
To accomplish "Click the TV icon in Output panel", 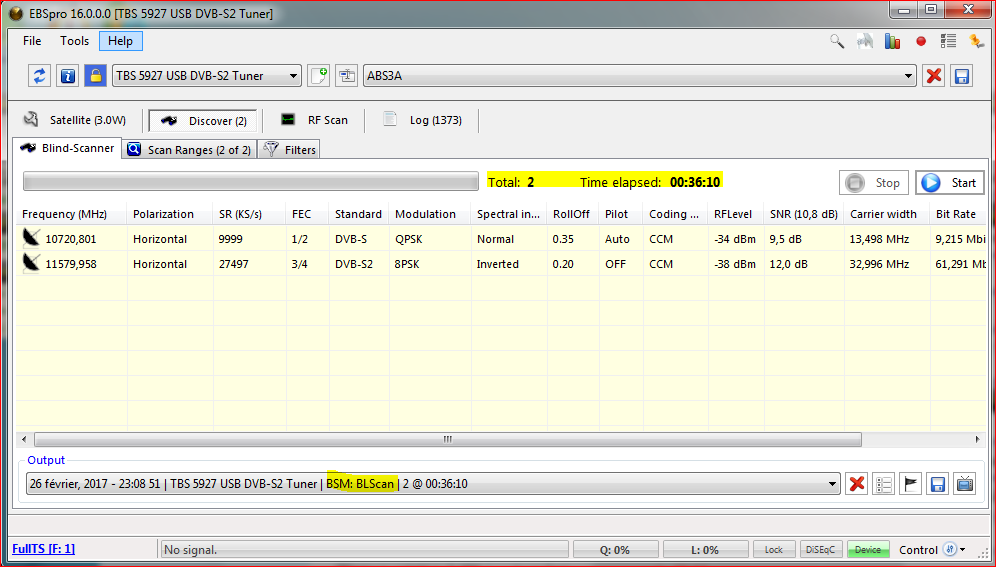I will click(x=964, y=484).
